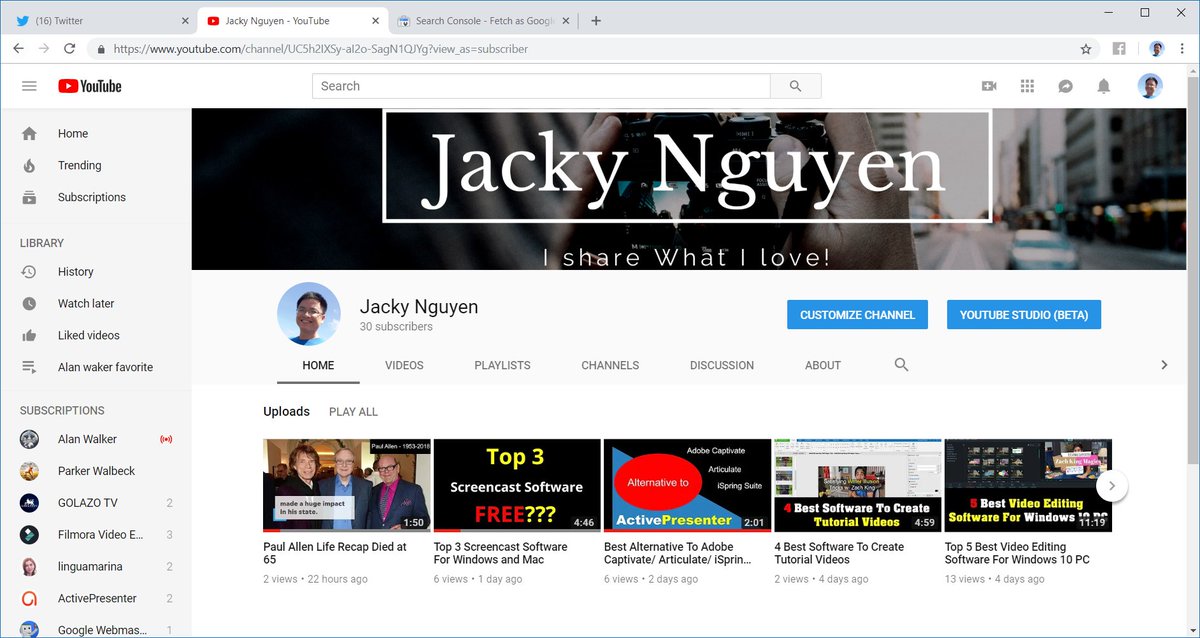The image size is (1200, 638).
Task: Search within channel magnifier icon
Action: point(901,365)
